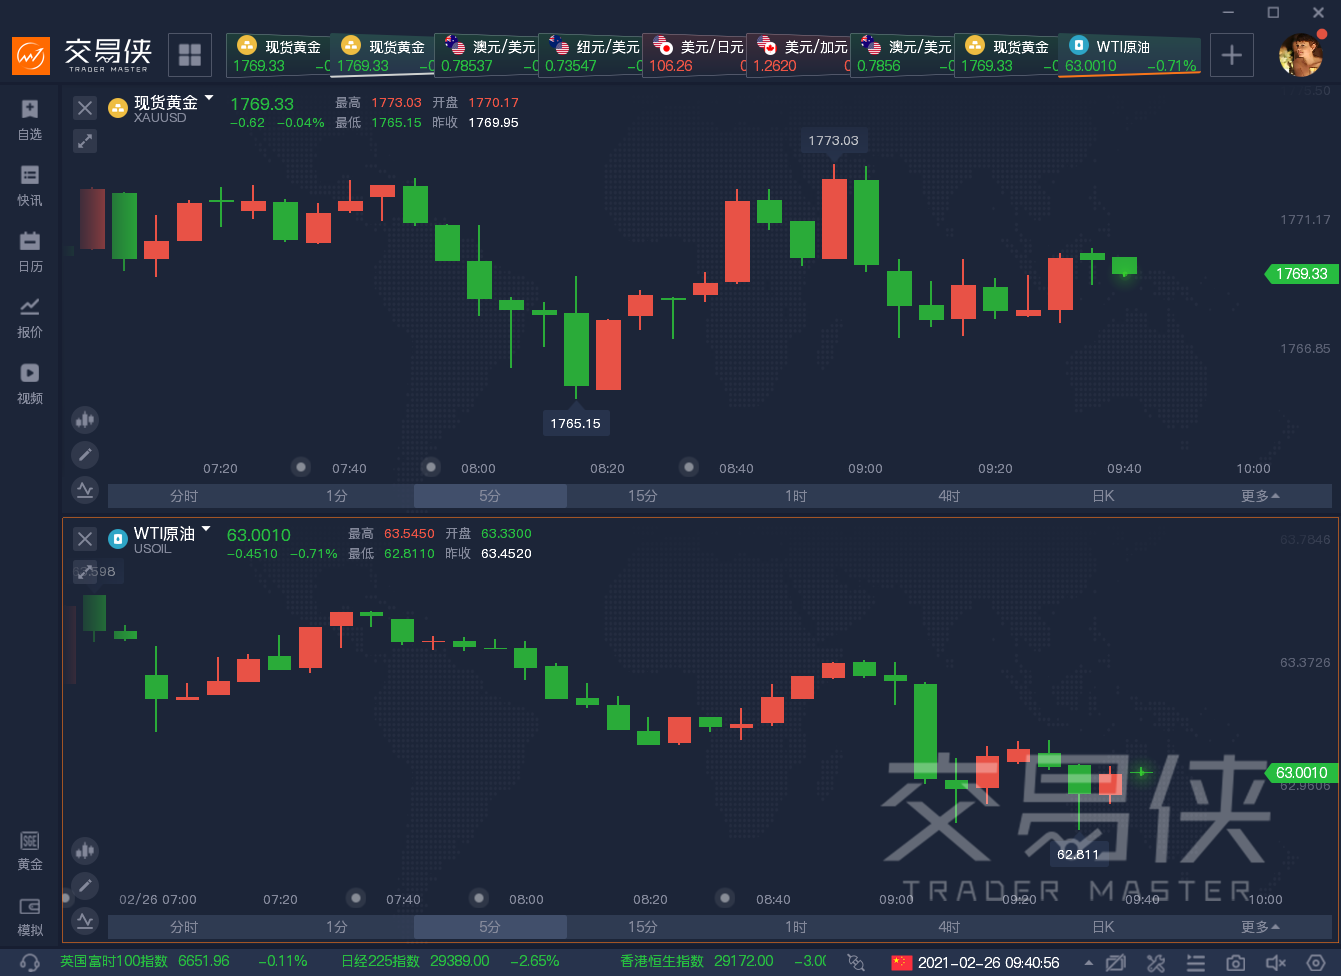Click the 日经225指数 ticker
The height and width of the screenshot is (976, 1341).
coord(450,962)
